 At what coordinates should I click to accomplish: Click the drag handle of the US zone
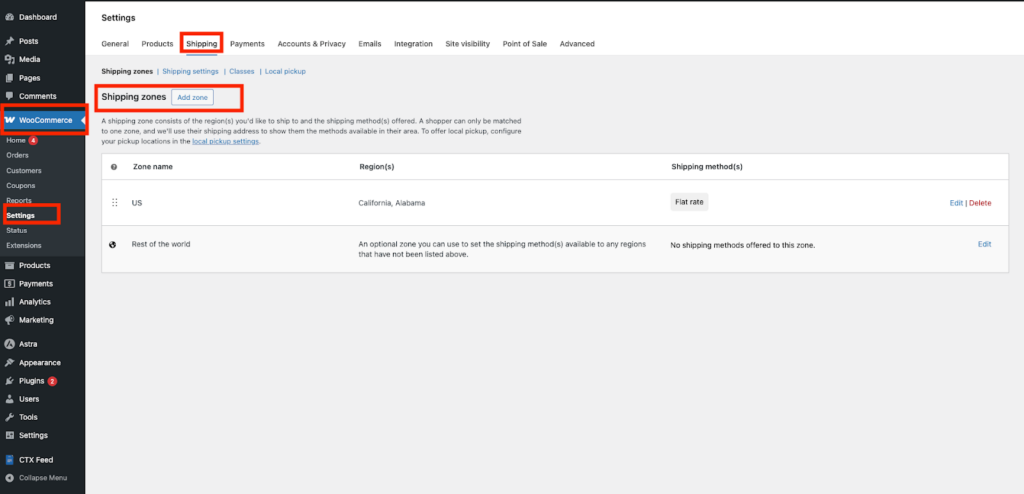tap(115, 203)
